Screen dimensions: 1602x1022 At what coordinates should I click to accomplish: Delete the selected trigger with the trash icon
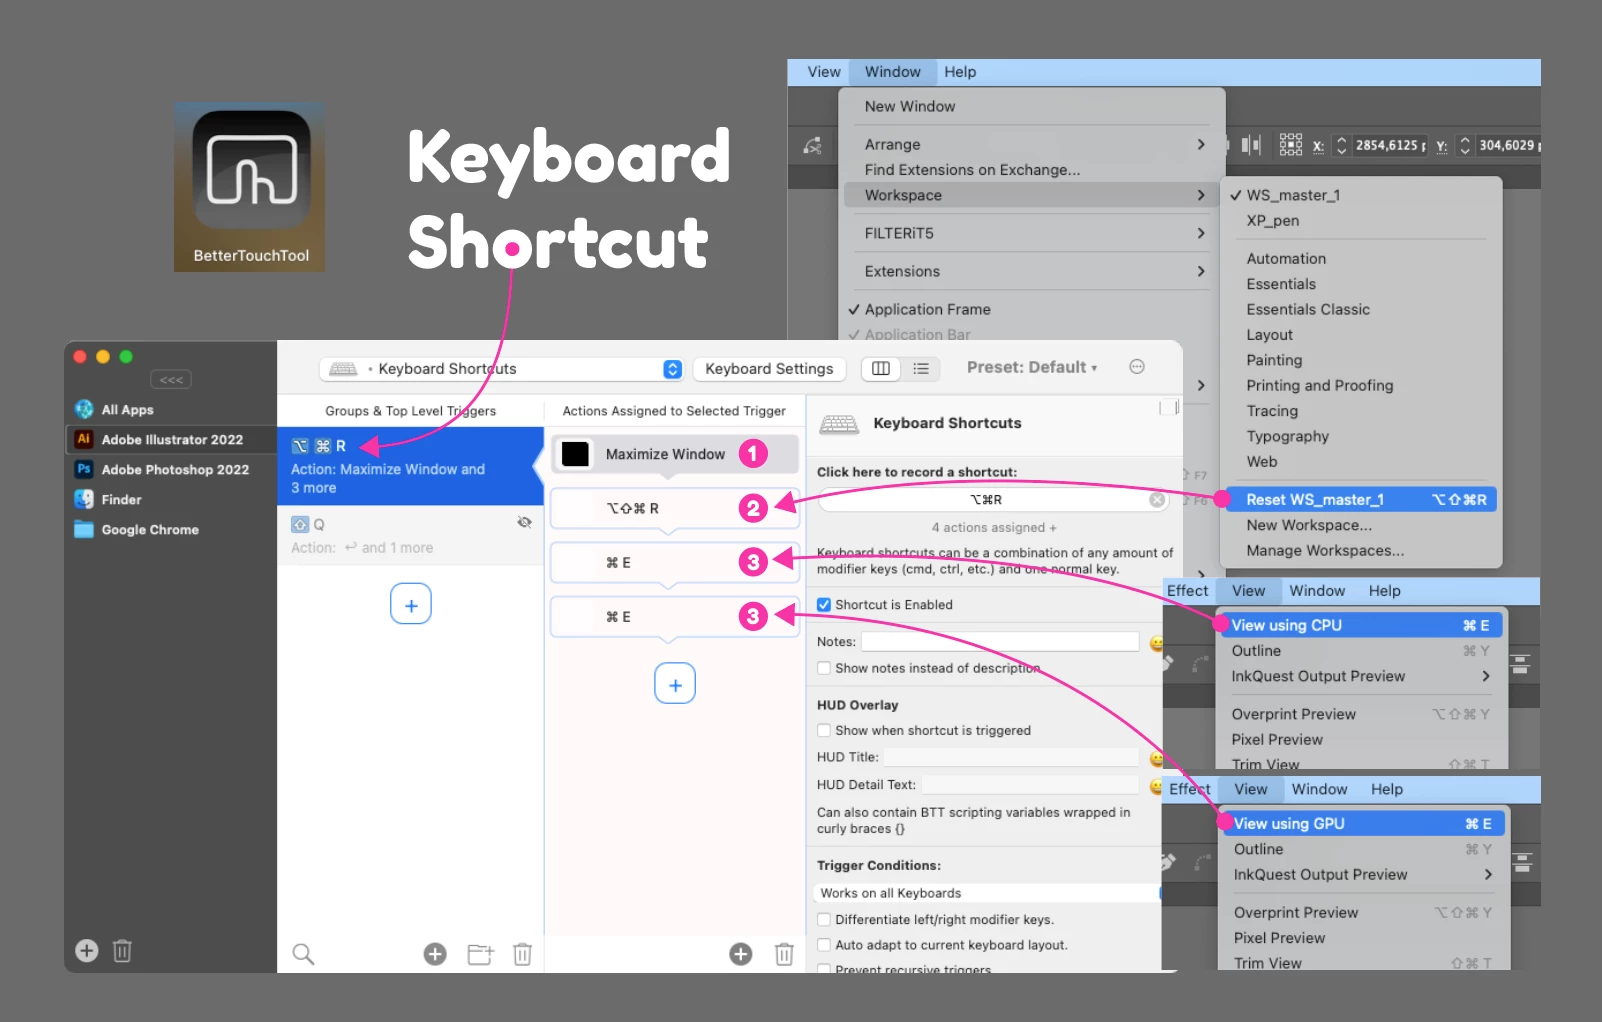tap(522, 954)
